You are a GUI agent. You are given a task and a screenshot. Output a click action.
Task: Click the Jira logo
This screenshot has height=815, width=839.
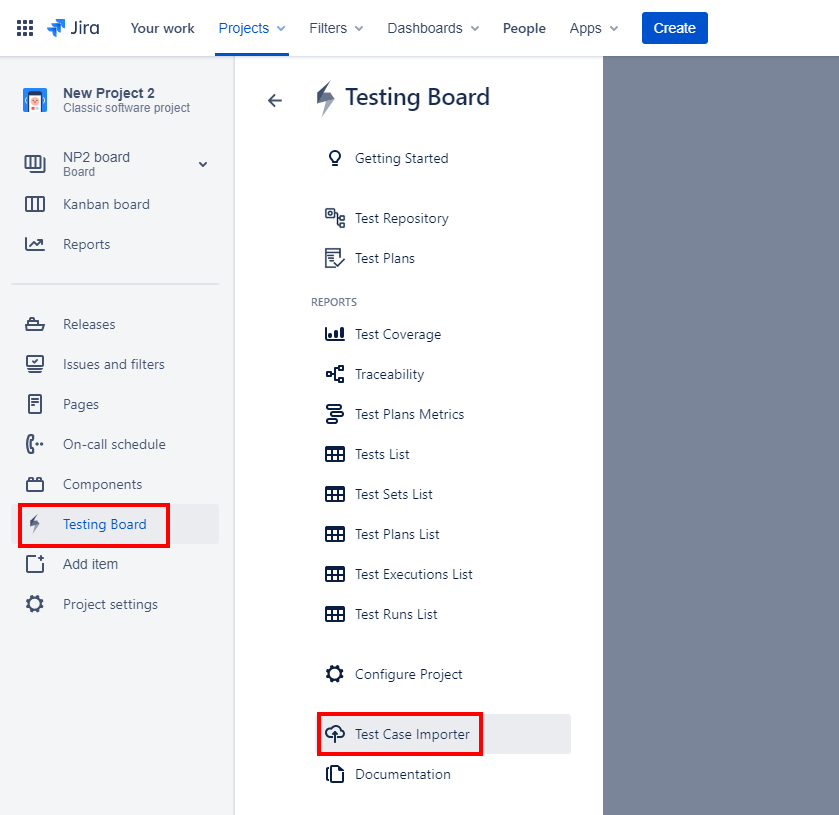click(73, 28)
